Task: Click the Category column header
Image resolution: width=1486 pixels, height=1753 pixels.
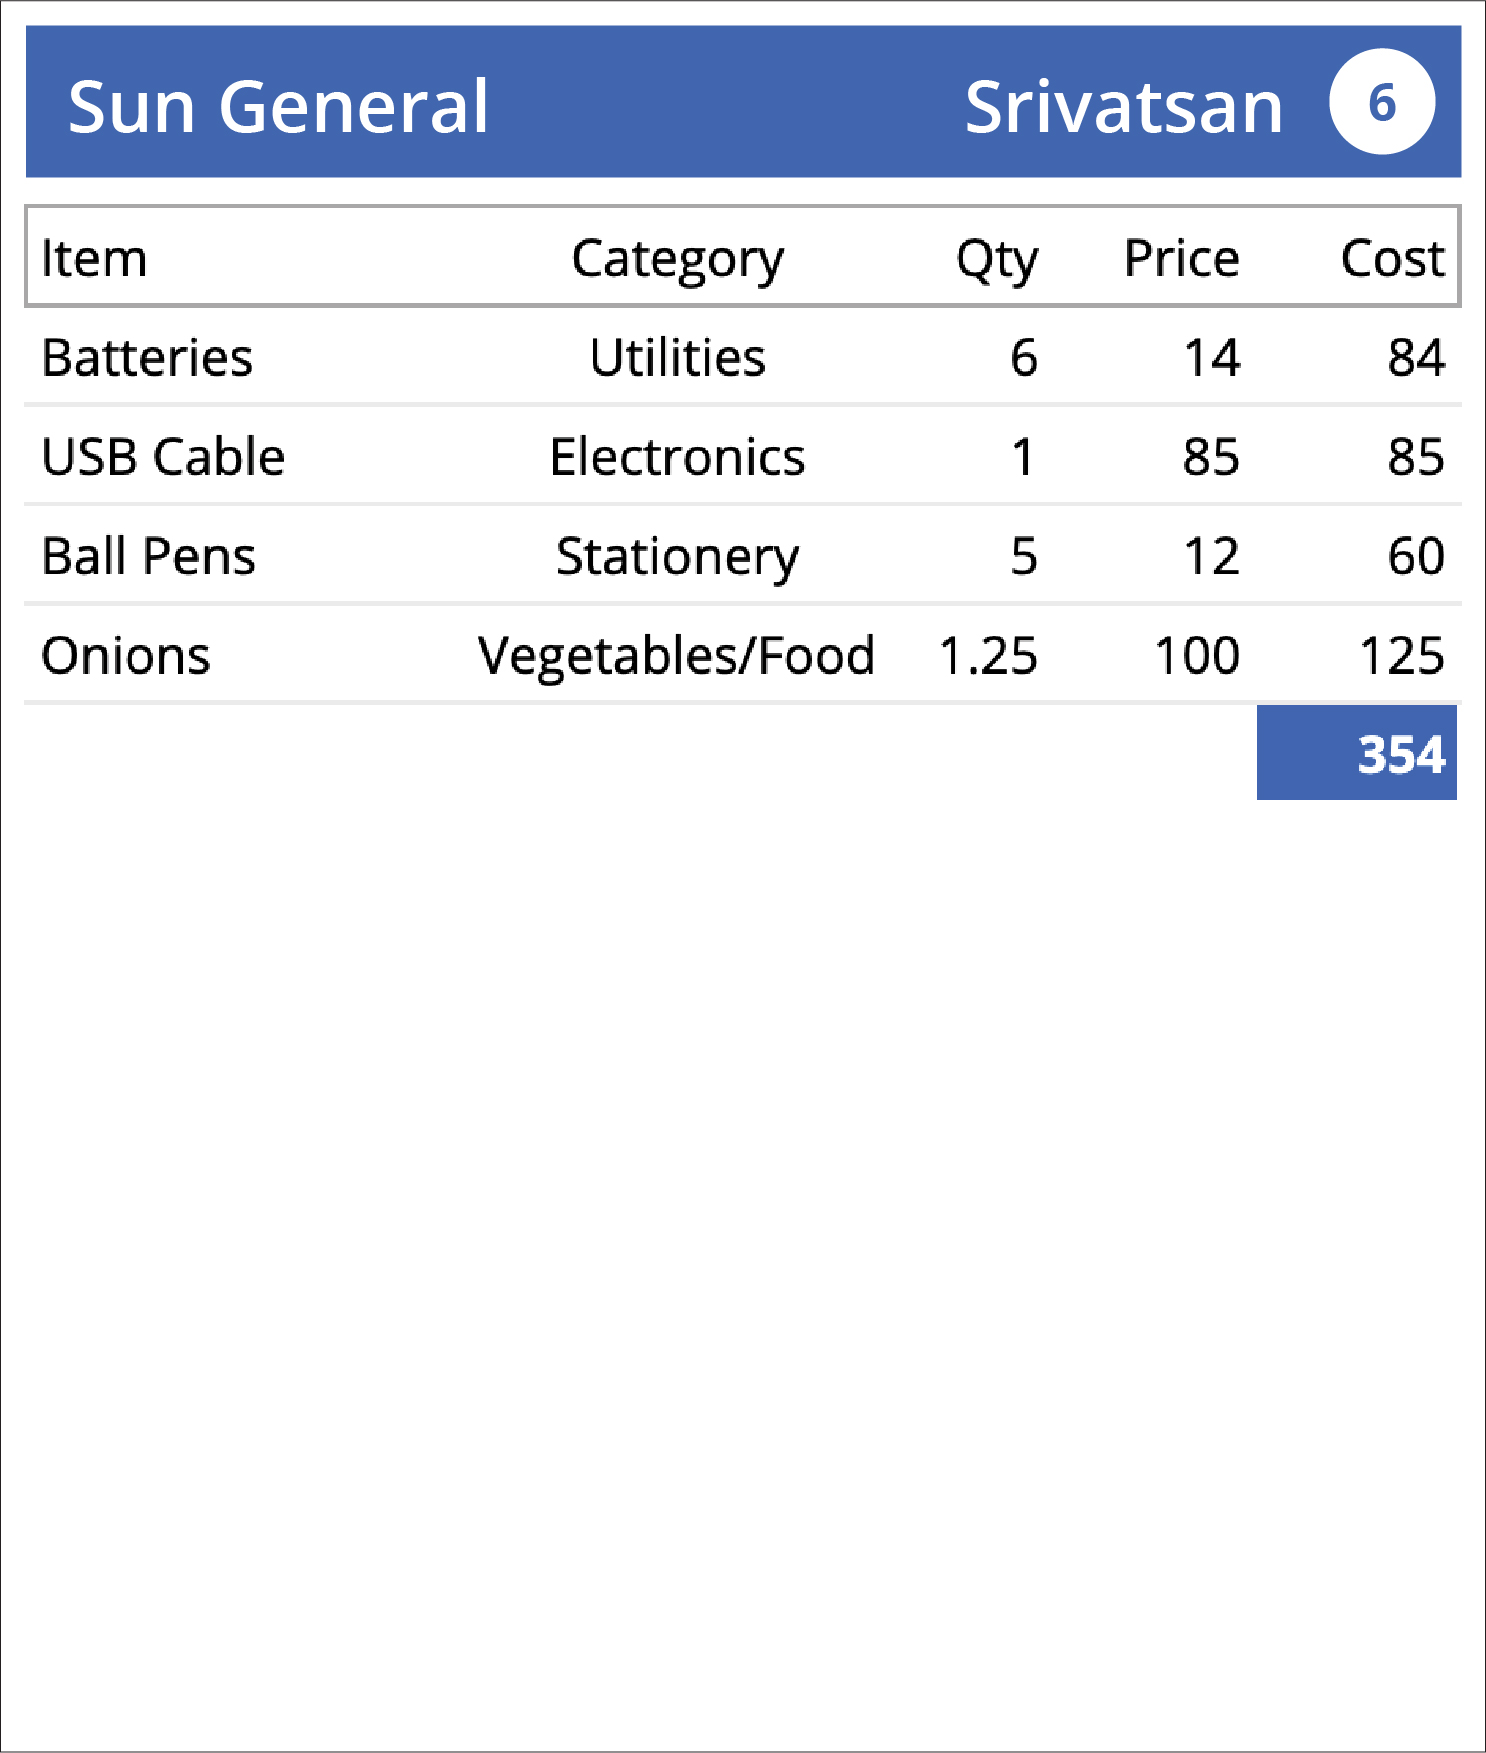Action: coord(678,260)
